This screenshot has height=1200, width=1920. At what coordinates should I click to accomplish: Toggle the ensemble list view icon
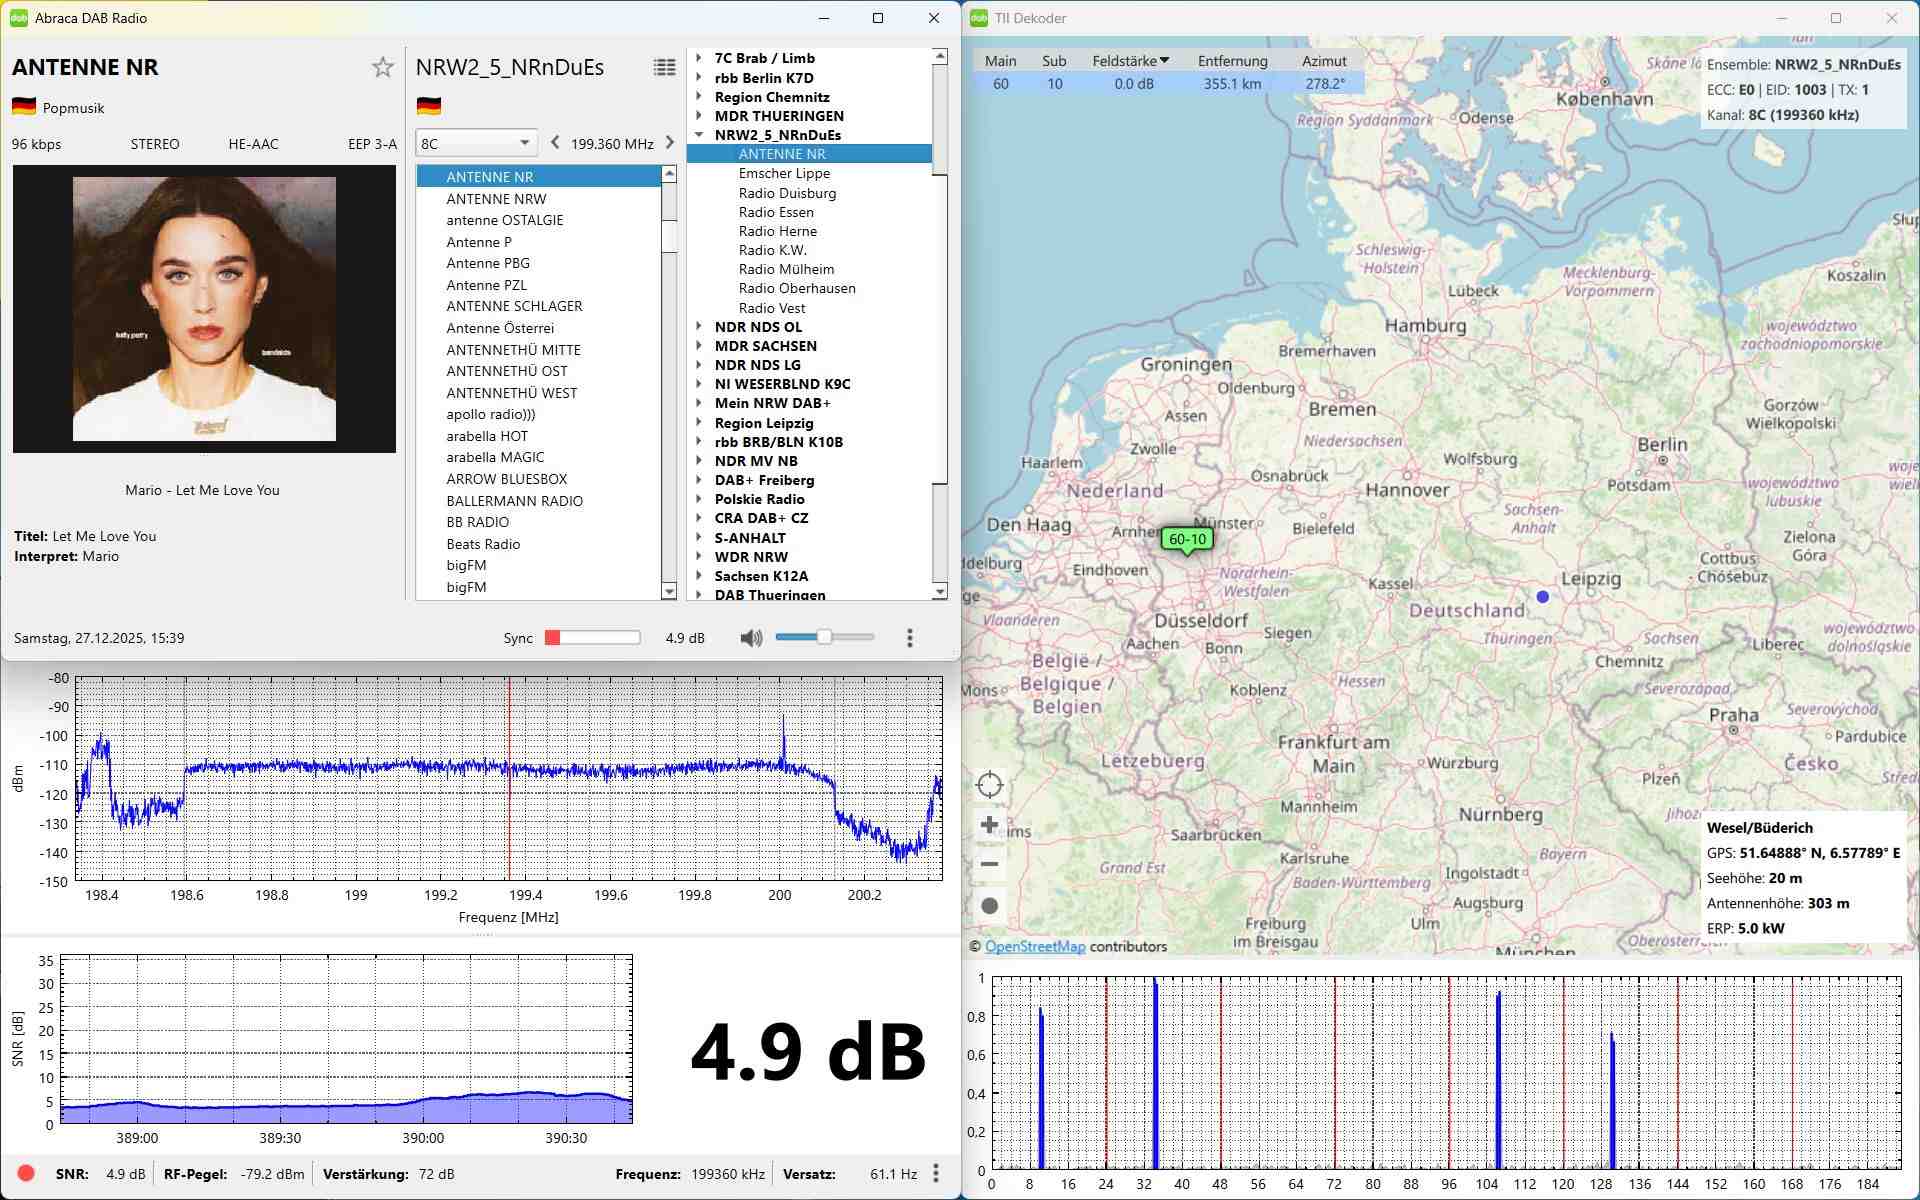point(664,67)
